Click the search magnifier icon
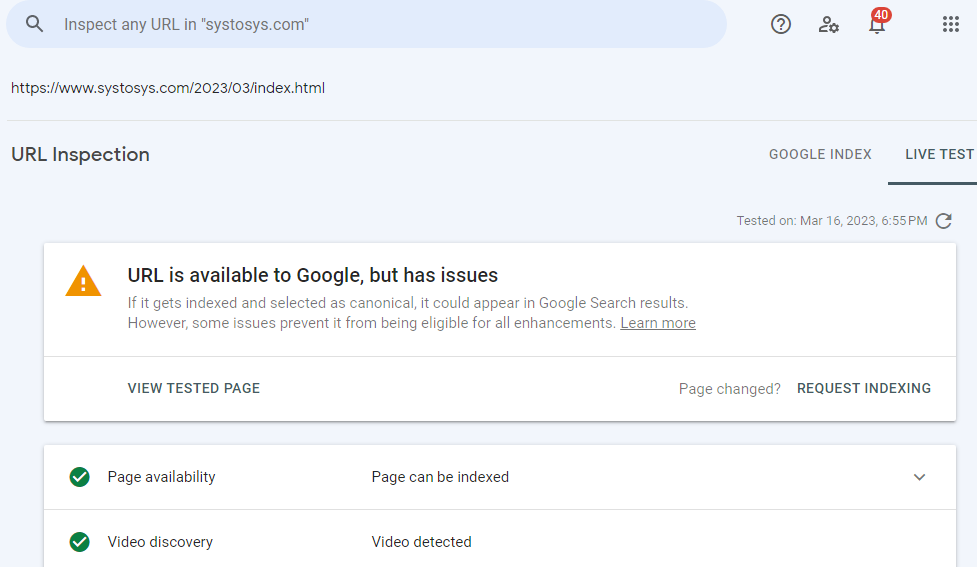 [35, 24]
